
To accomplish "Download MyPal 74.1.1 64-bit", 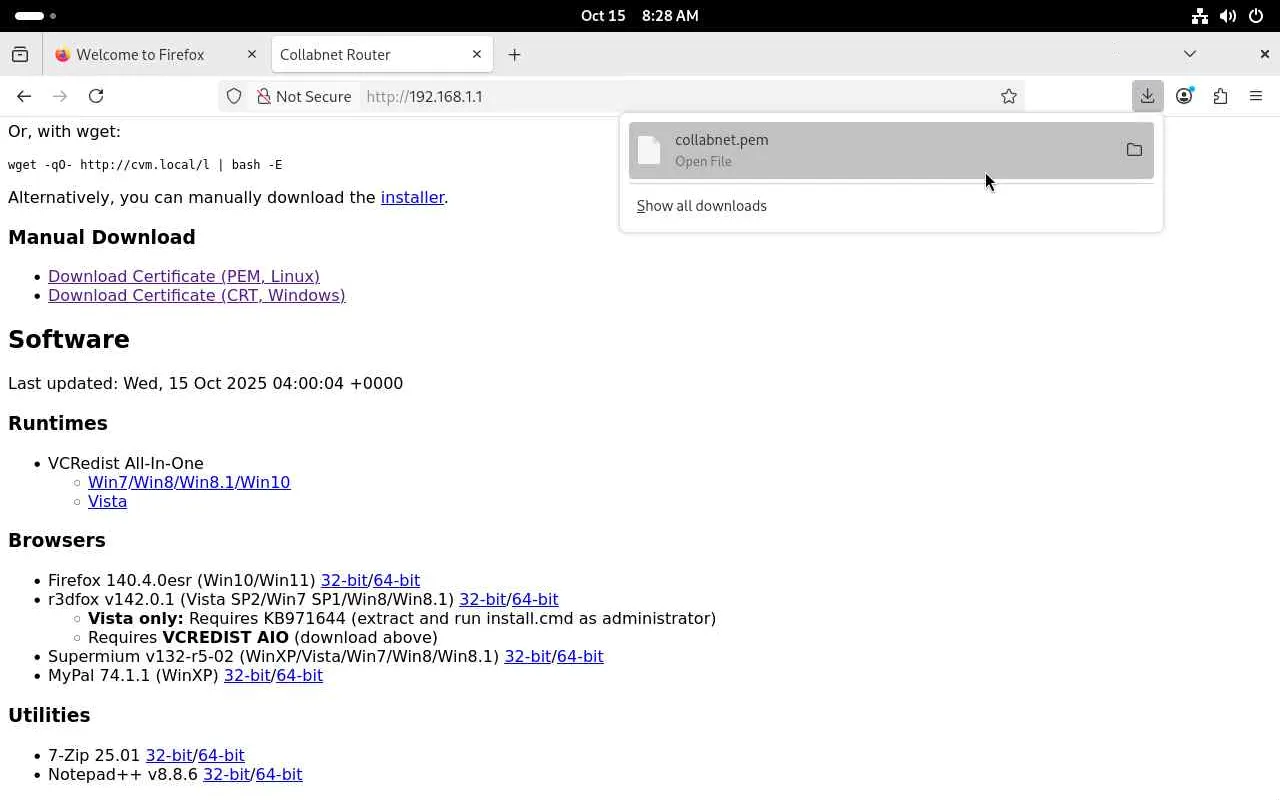I will point(300,675).
